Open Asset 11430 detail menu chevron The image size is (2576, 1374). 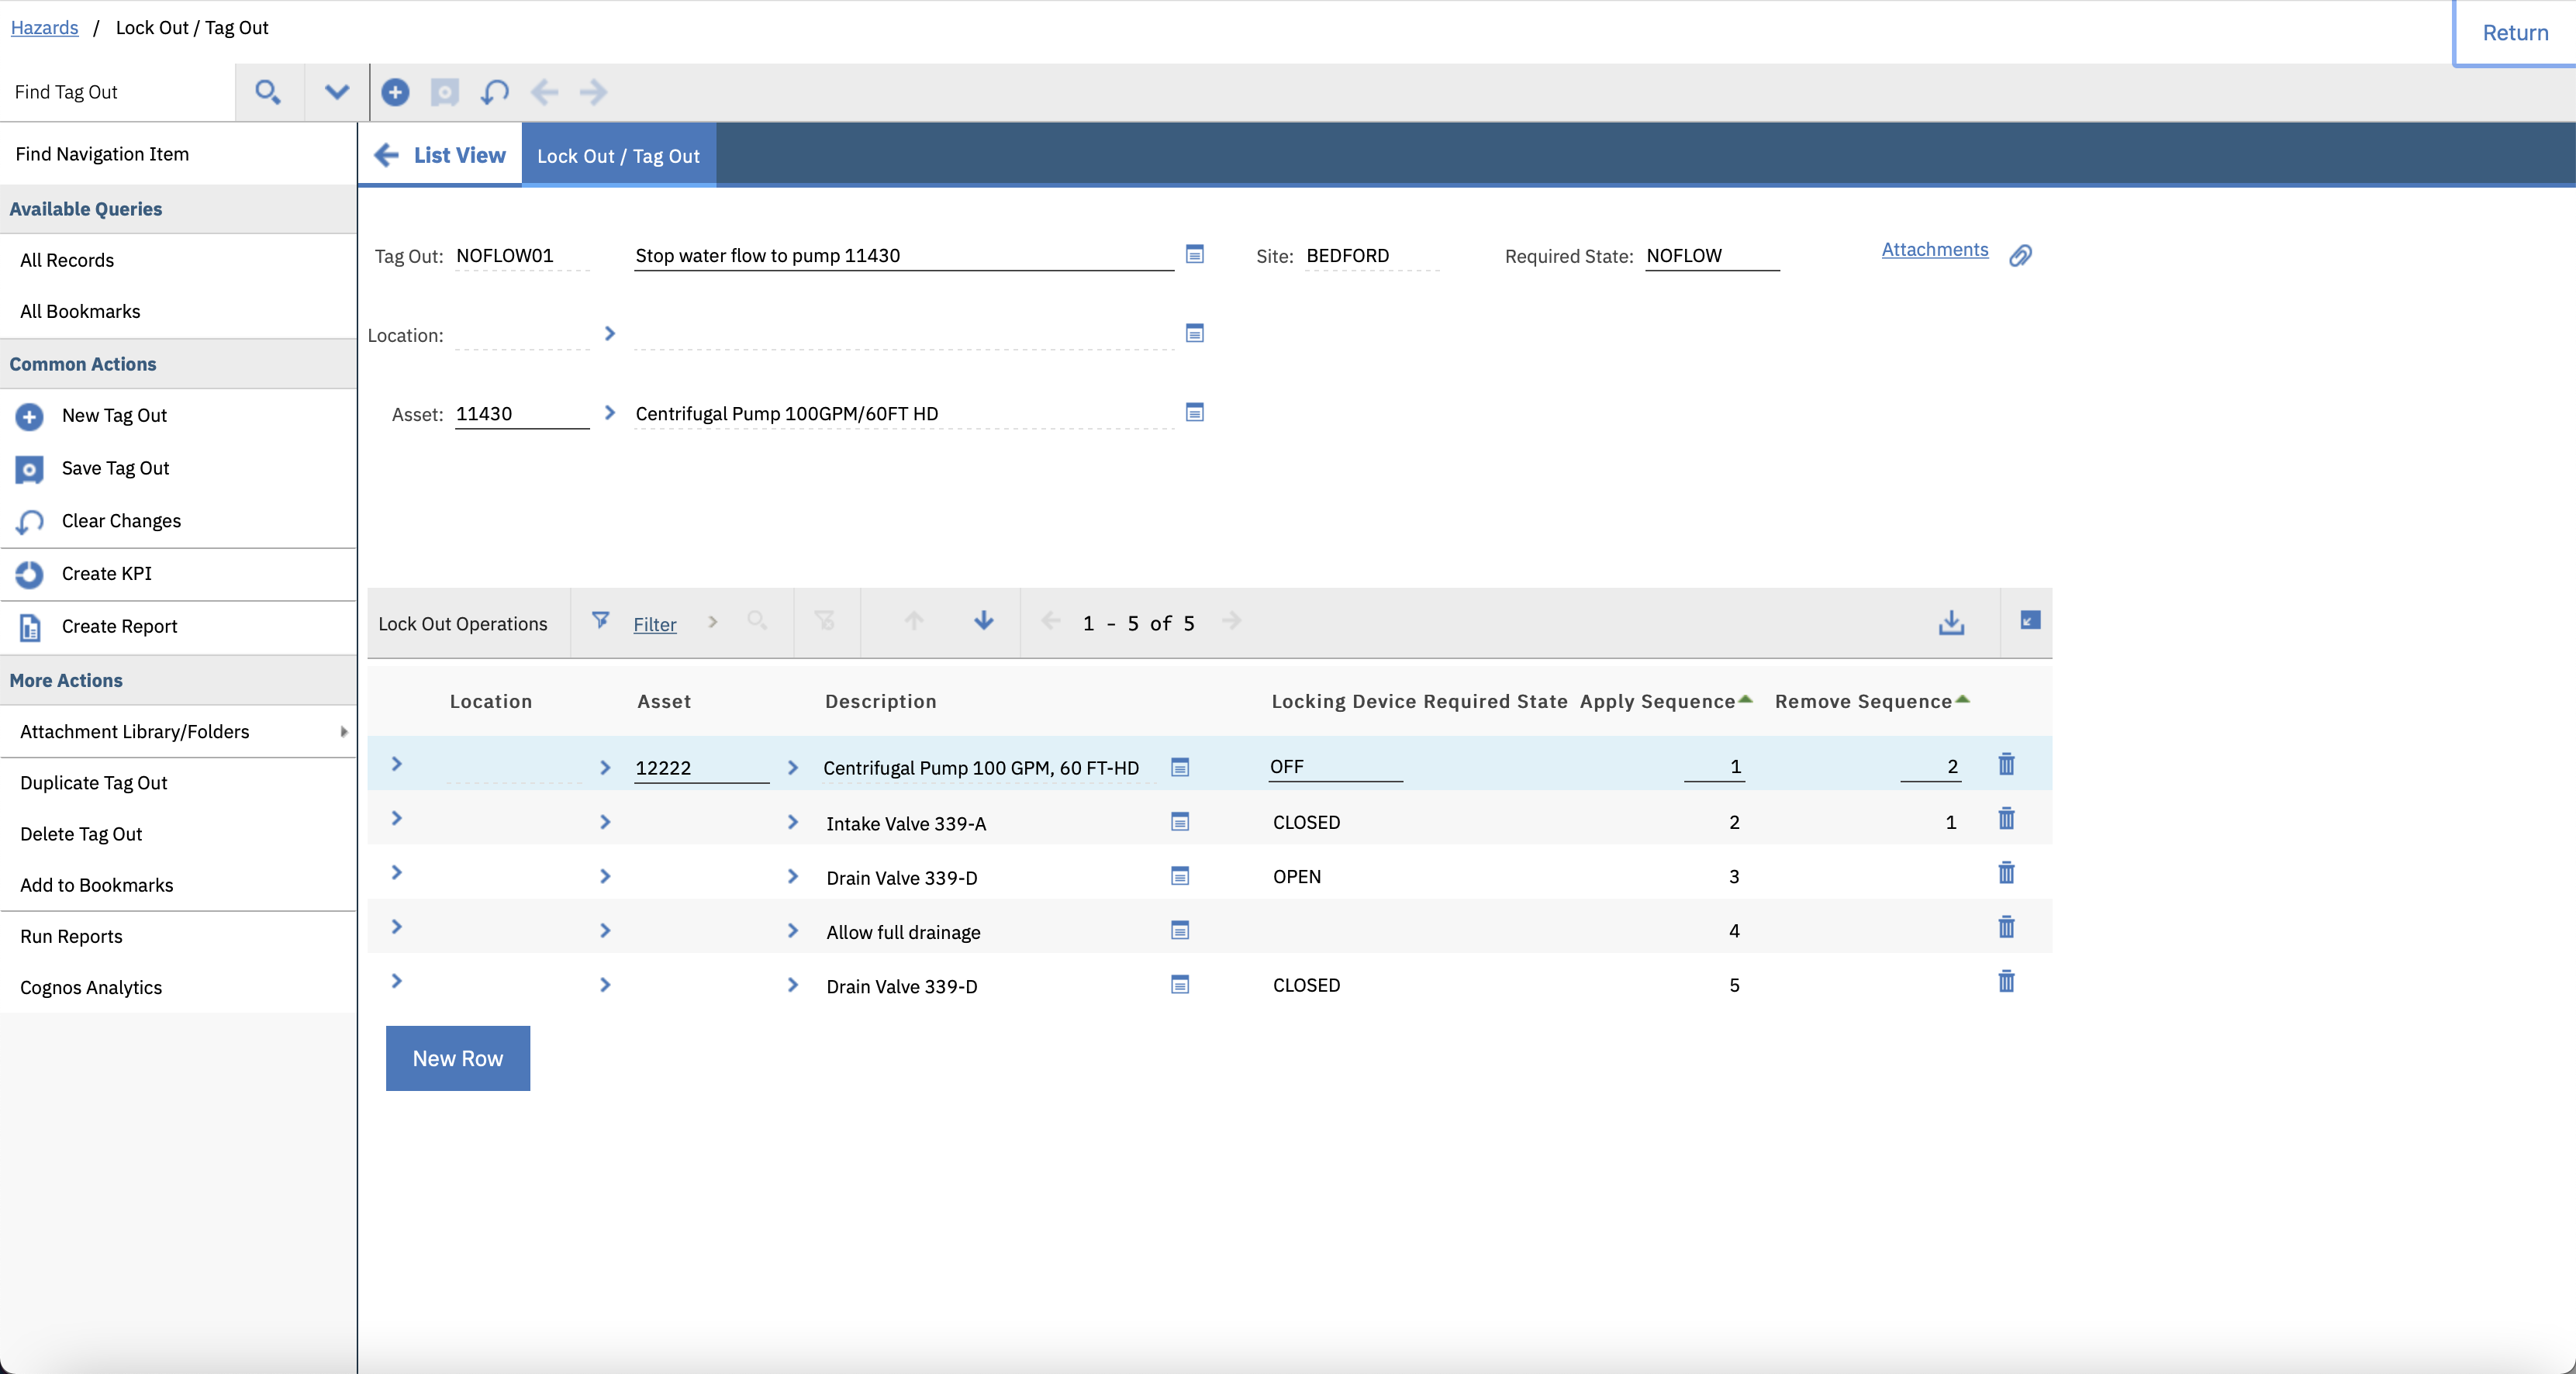coord(610,413)
